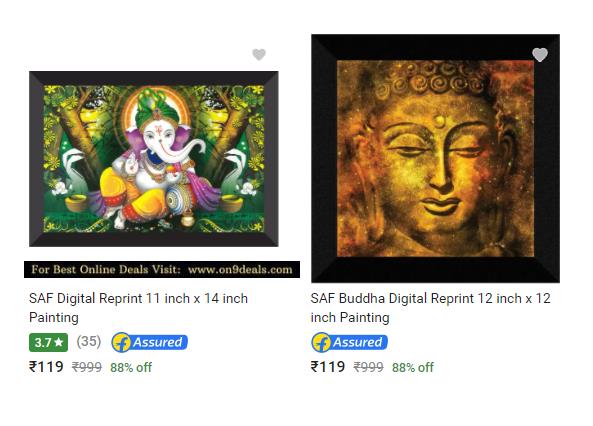Viewport: 593px width, 426px height.
Task: Open SAF Digital Reprint 11 inch title
Action: point(138,308)
